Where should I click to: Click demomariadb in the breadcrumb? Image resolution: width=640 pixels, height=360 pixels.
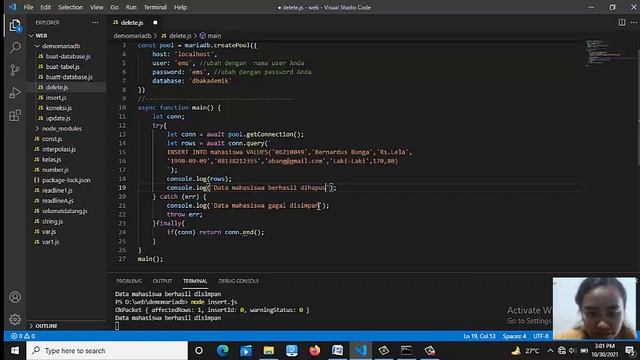[x=132, y=36]
